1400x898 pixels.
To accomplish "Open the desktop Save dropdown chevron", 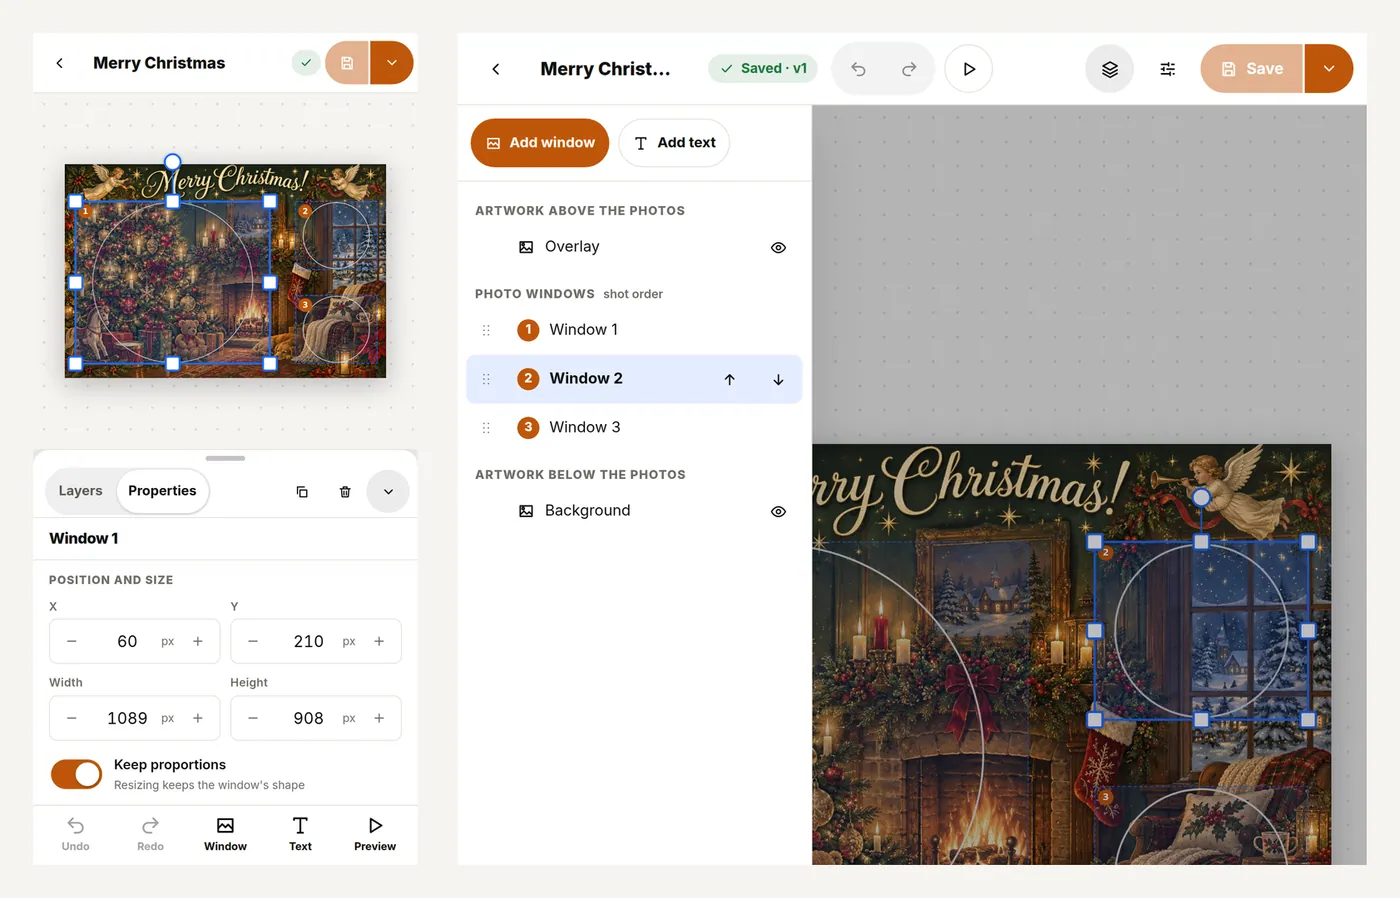I will (x=1329, y=69).
